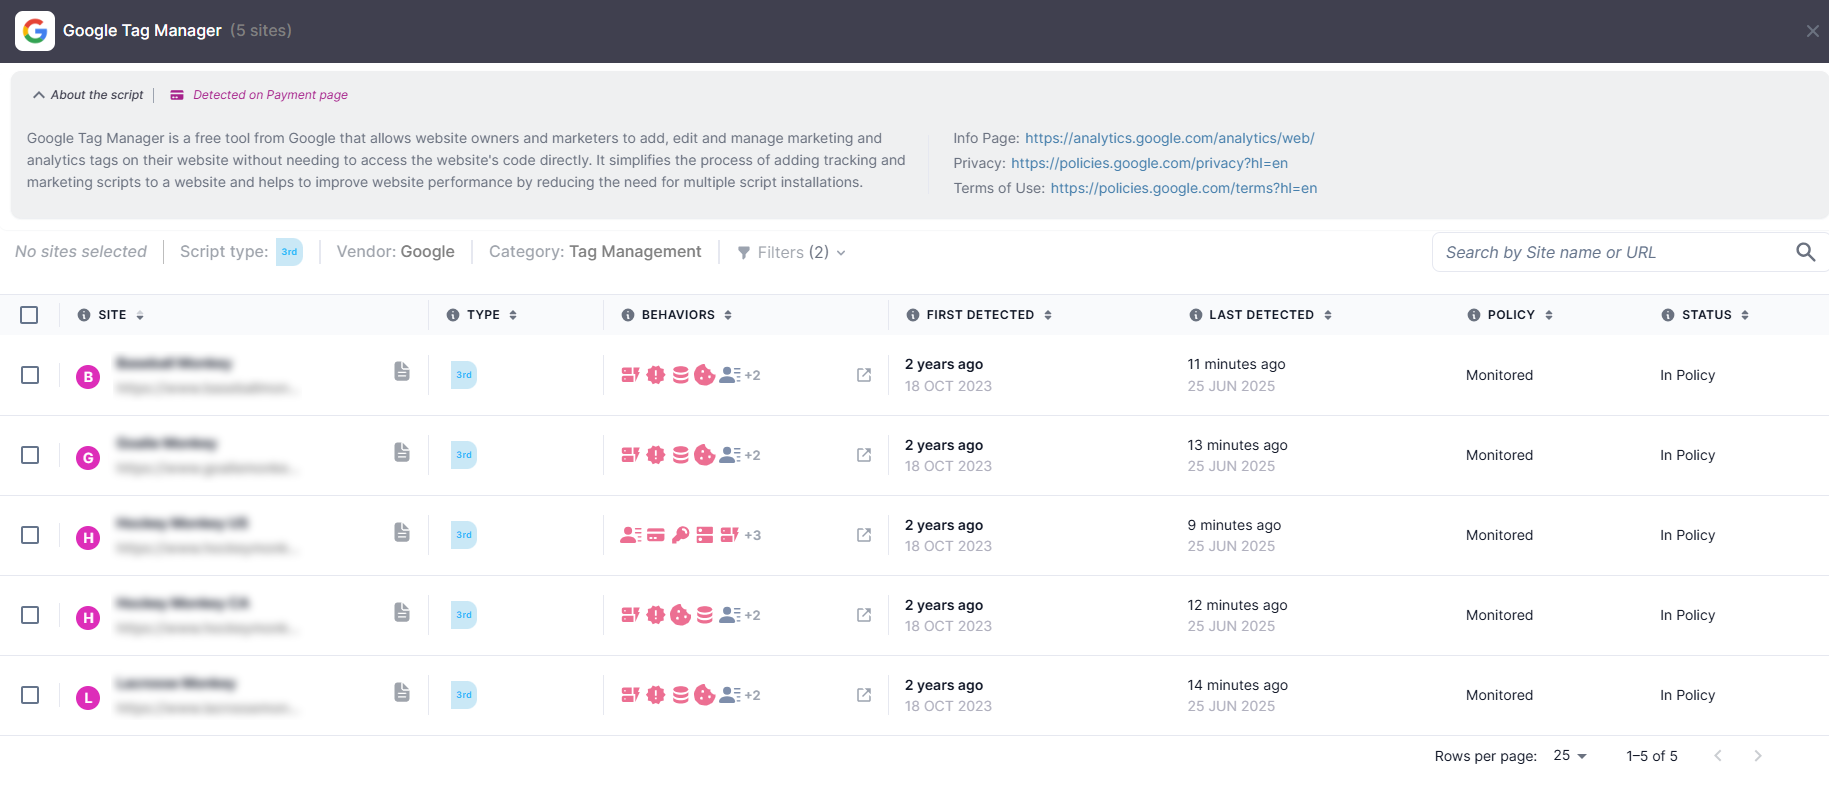Image resolution: width=1829 pixels, height=794 pixels.
Task: Open behaviors external link in B site row
Action: click(864, 375)
